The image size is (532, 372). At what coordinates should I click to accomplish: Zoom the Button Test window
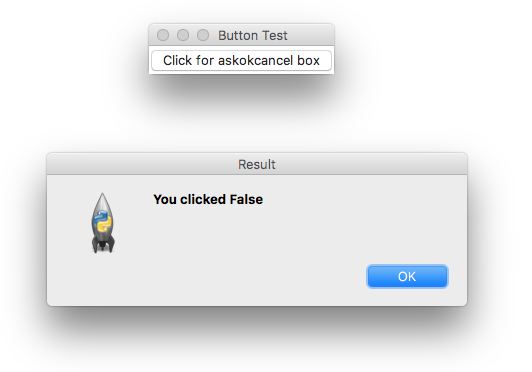pyautogui.click(x=203, y=35)
